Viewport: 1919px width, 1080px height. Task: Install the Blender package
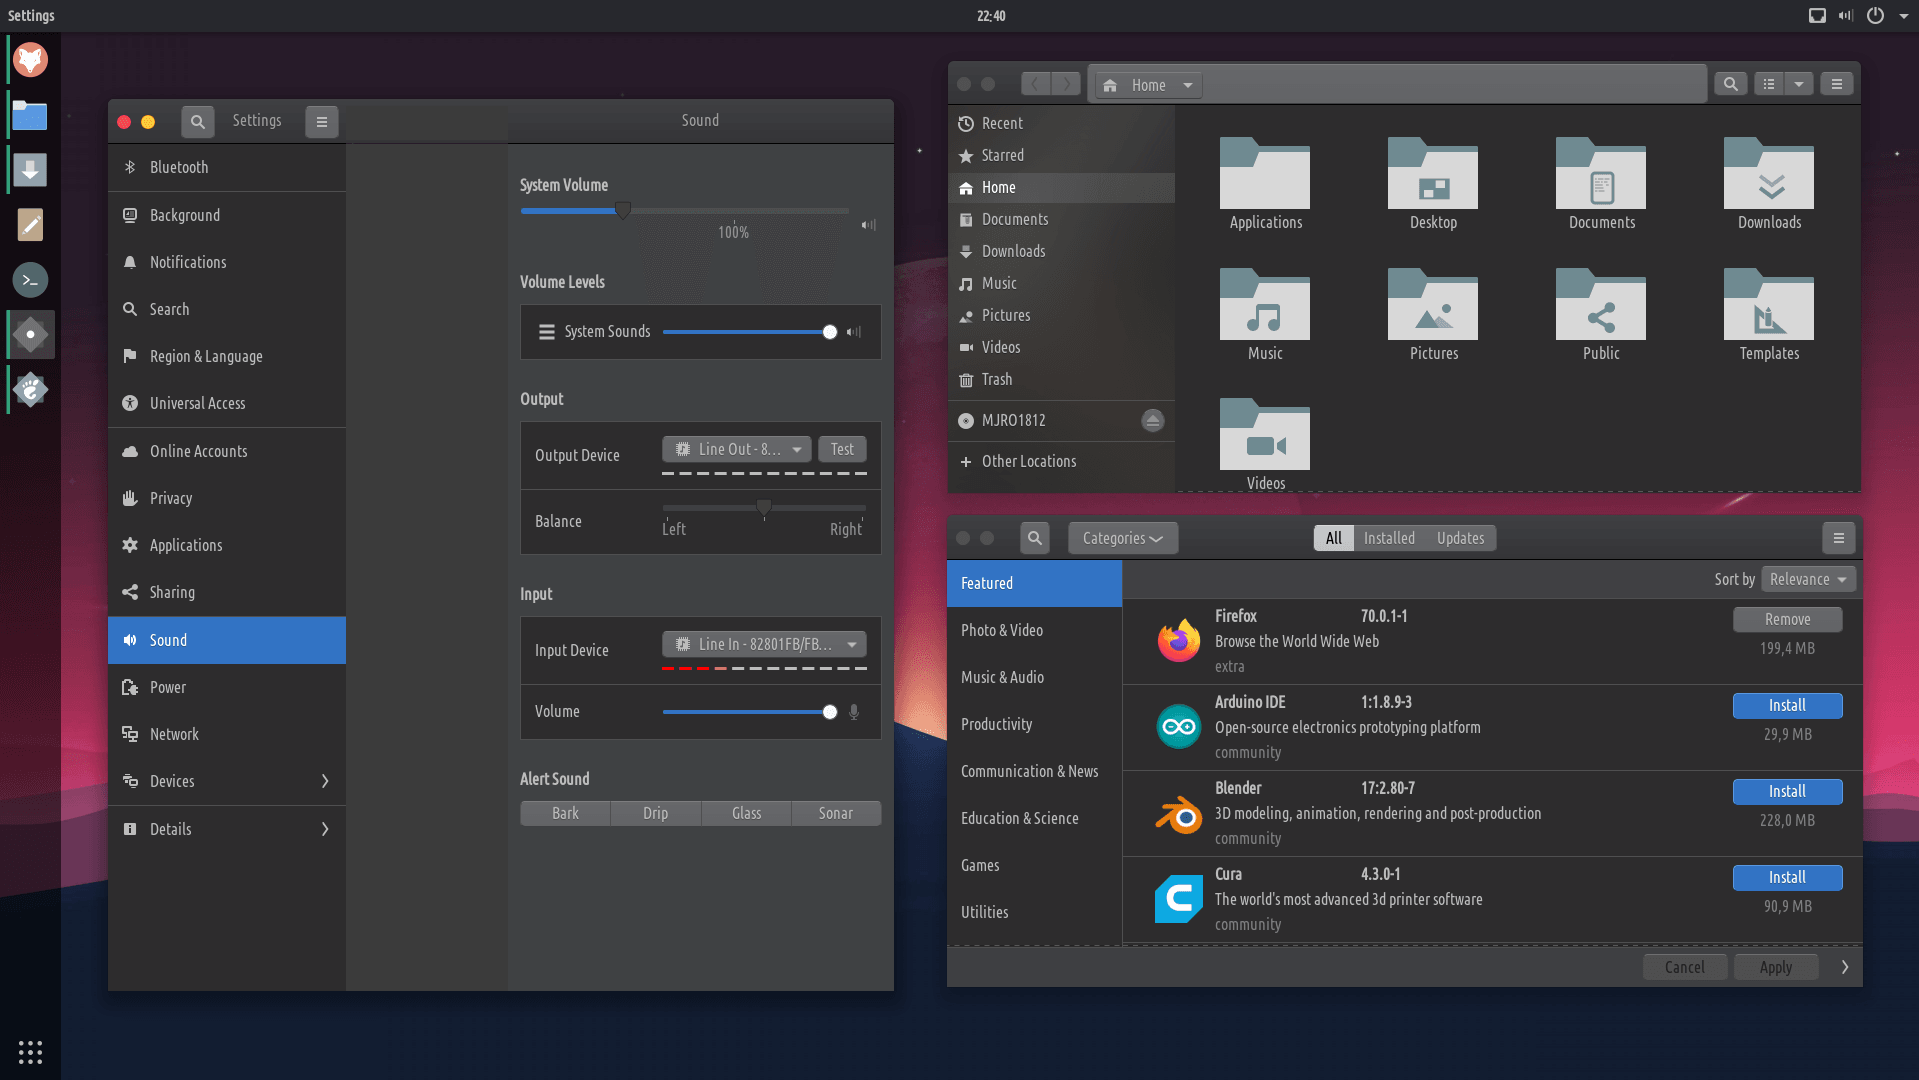pos(1786,791)
